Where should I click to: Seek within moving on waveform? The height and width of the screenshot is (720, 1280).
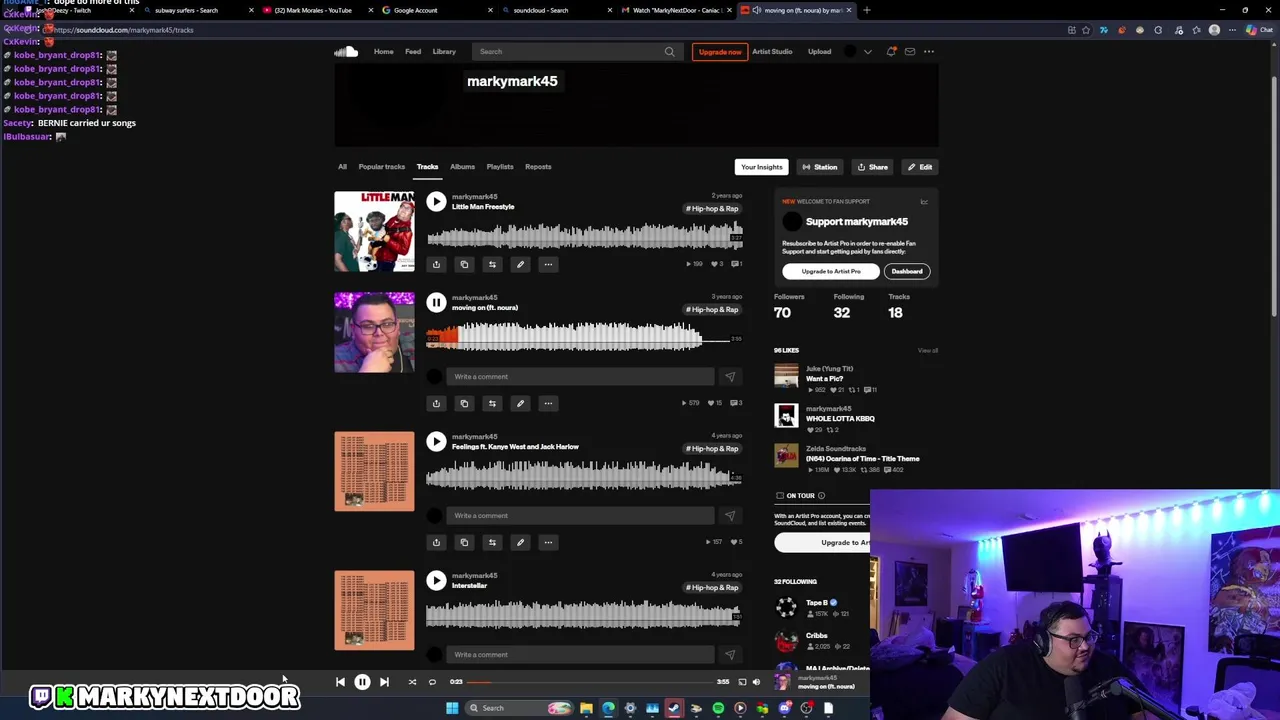tap(584, 337)
